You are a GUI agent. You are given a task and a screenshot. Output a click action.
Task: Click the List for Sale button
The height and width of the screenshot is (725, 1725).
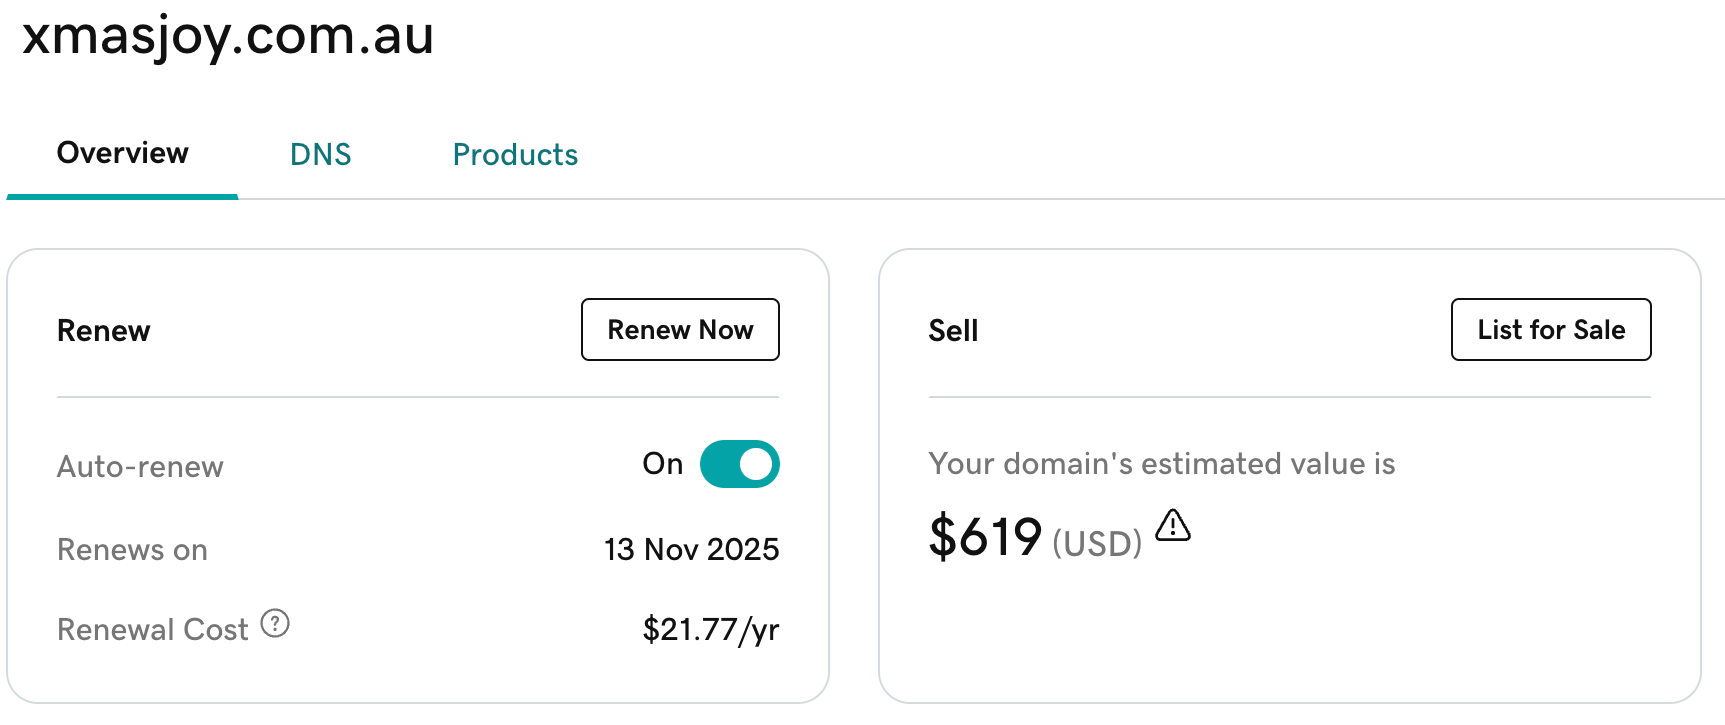pyautogui.click(x=1550, y=330)
